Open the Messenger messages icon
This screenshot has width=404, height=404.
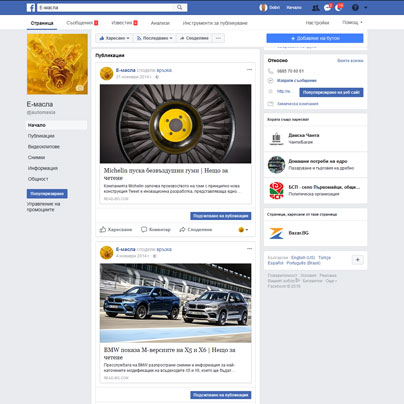pyautogui.click(x=327, y=8)
